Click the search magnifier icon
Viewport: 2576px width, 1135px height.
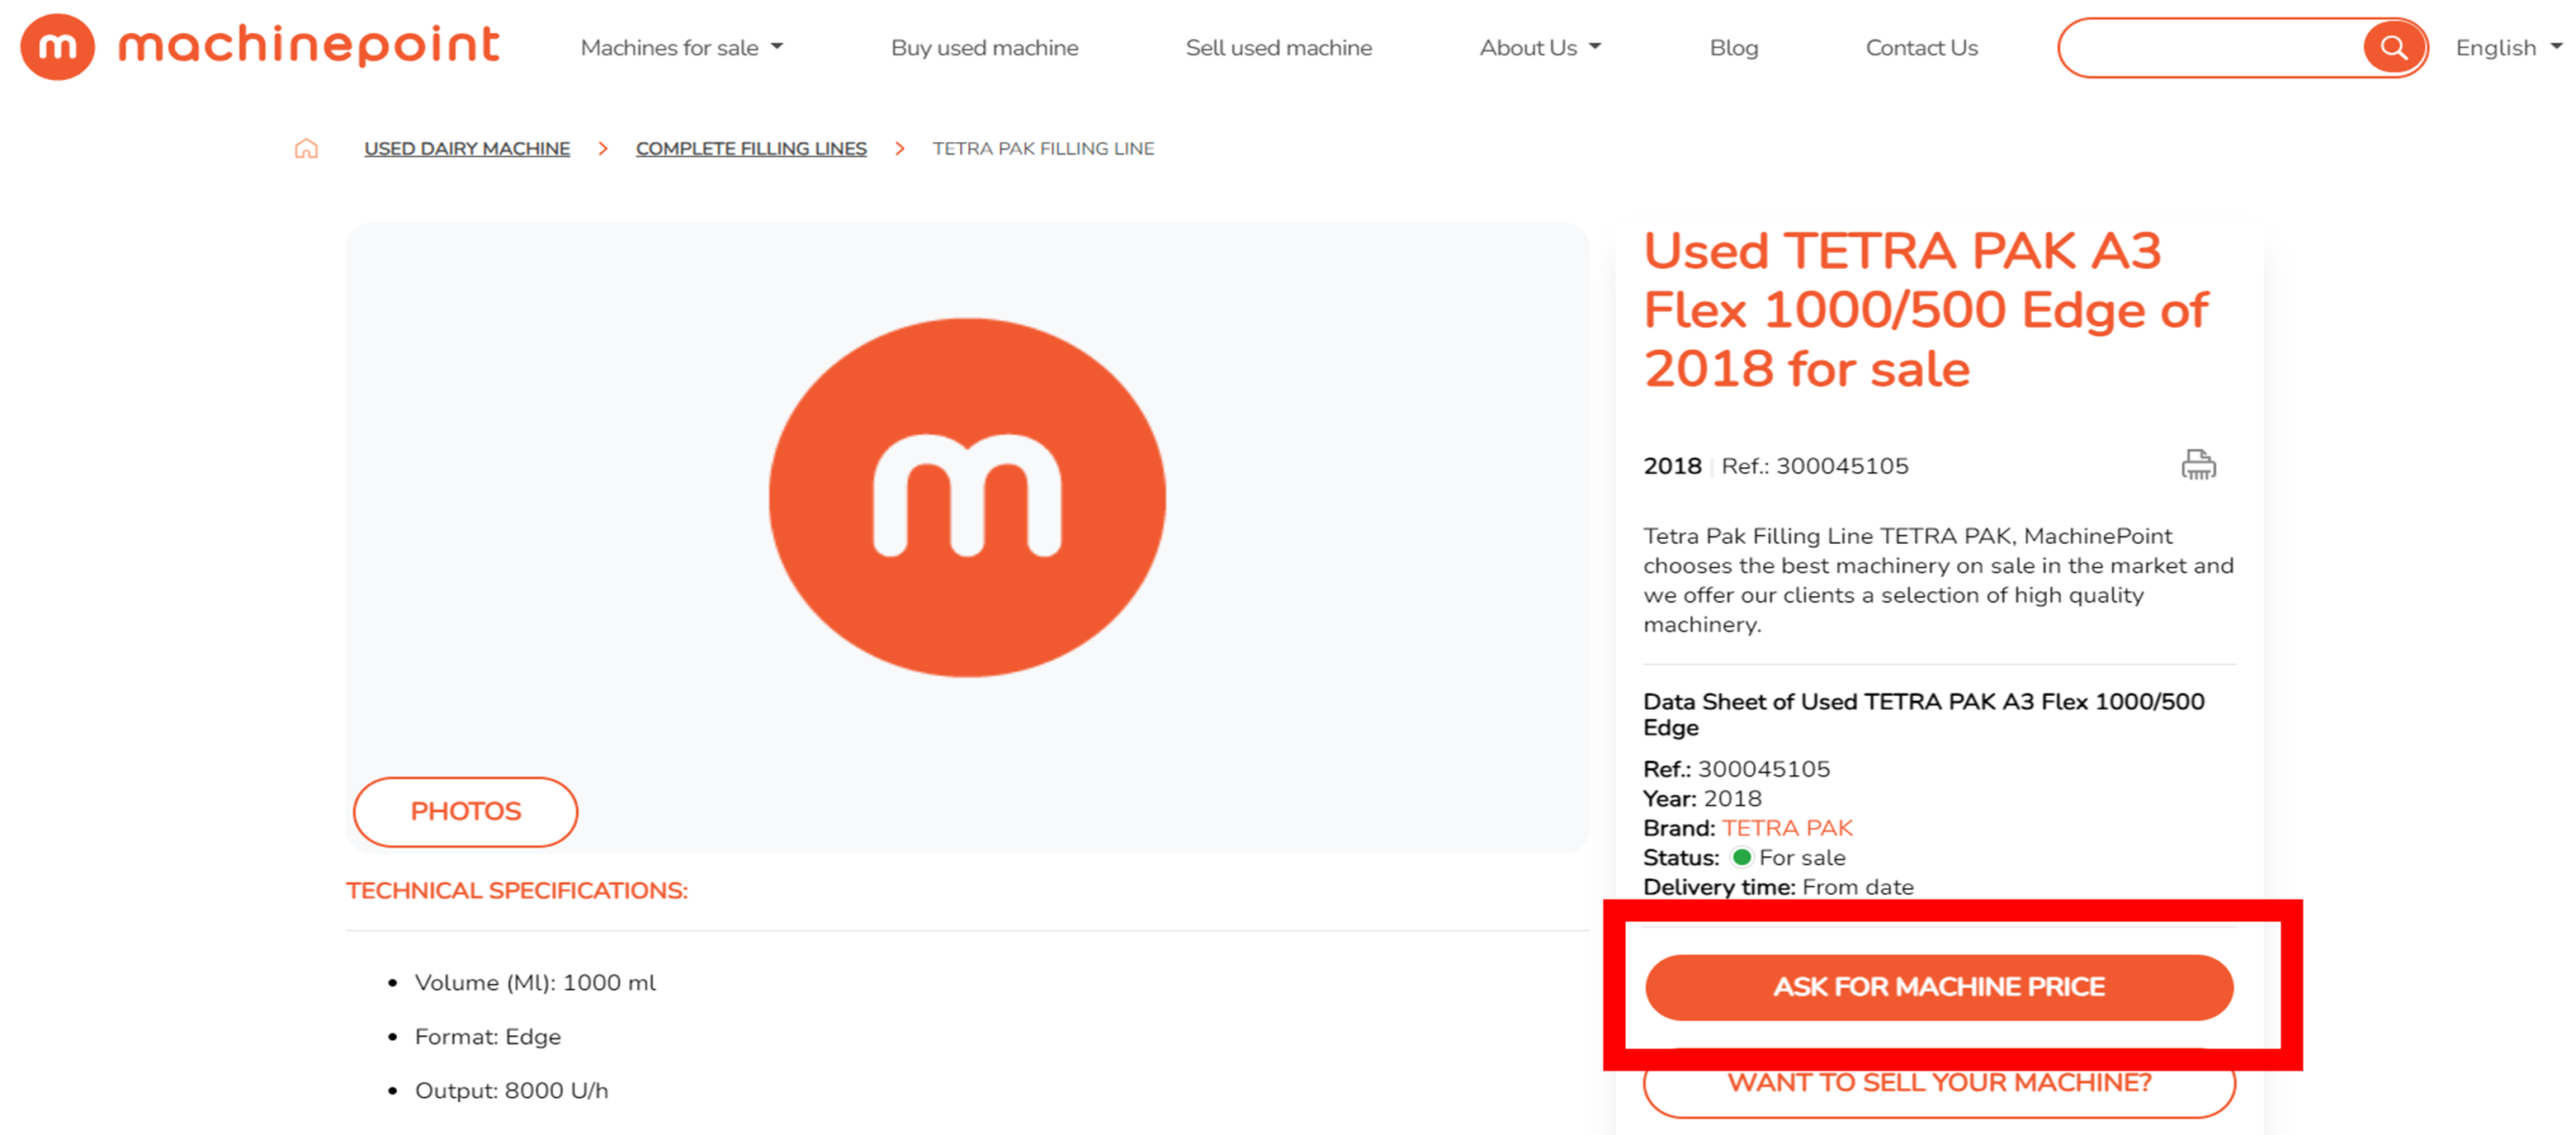pos(2394,48)
